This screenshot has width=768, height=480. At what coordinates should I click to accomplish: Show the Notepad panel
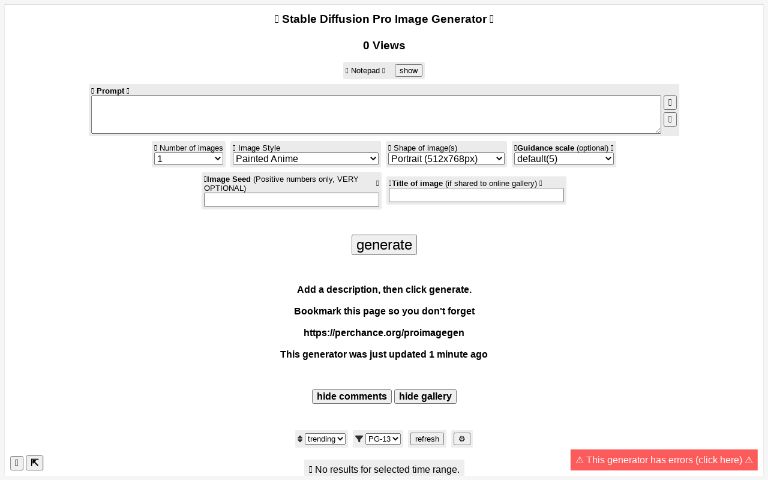click(409, 70)
